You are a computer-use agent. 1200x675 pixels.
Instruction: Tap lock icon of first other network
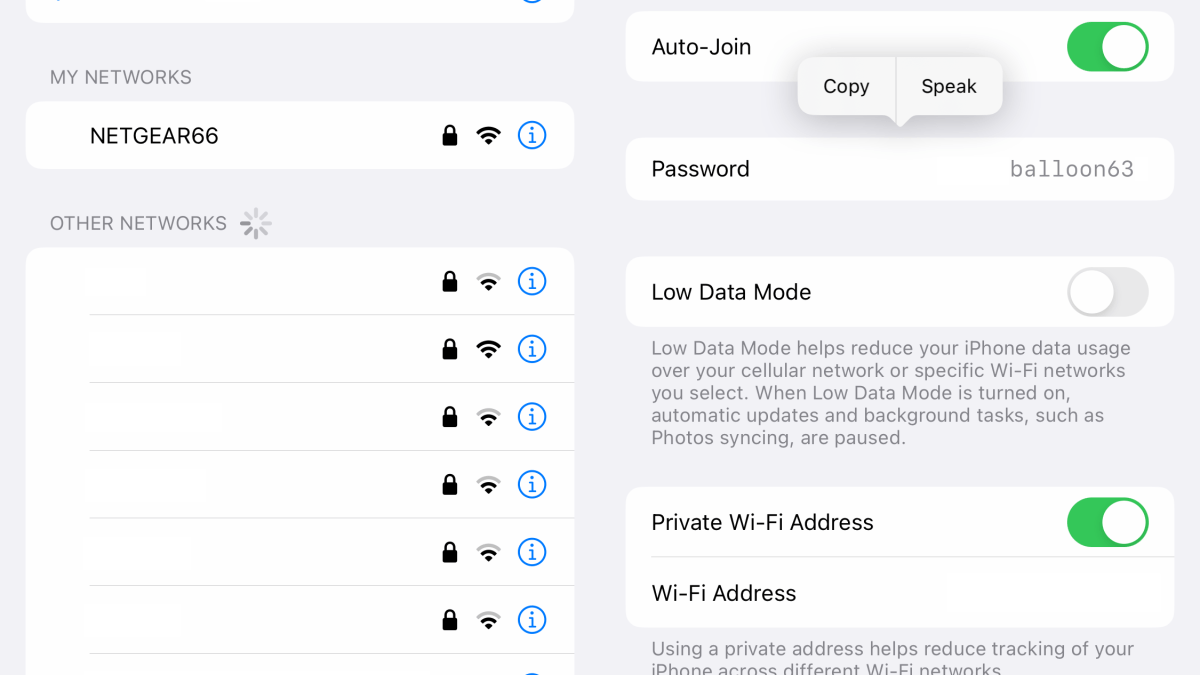tap(450, 282)
